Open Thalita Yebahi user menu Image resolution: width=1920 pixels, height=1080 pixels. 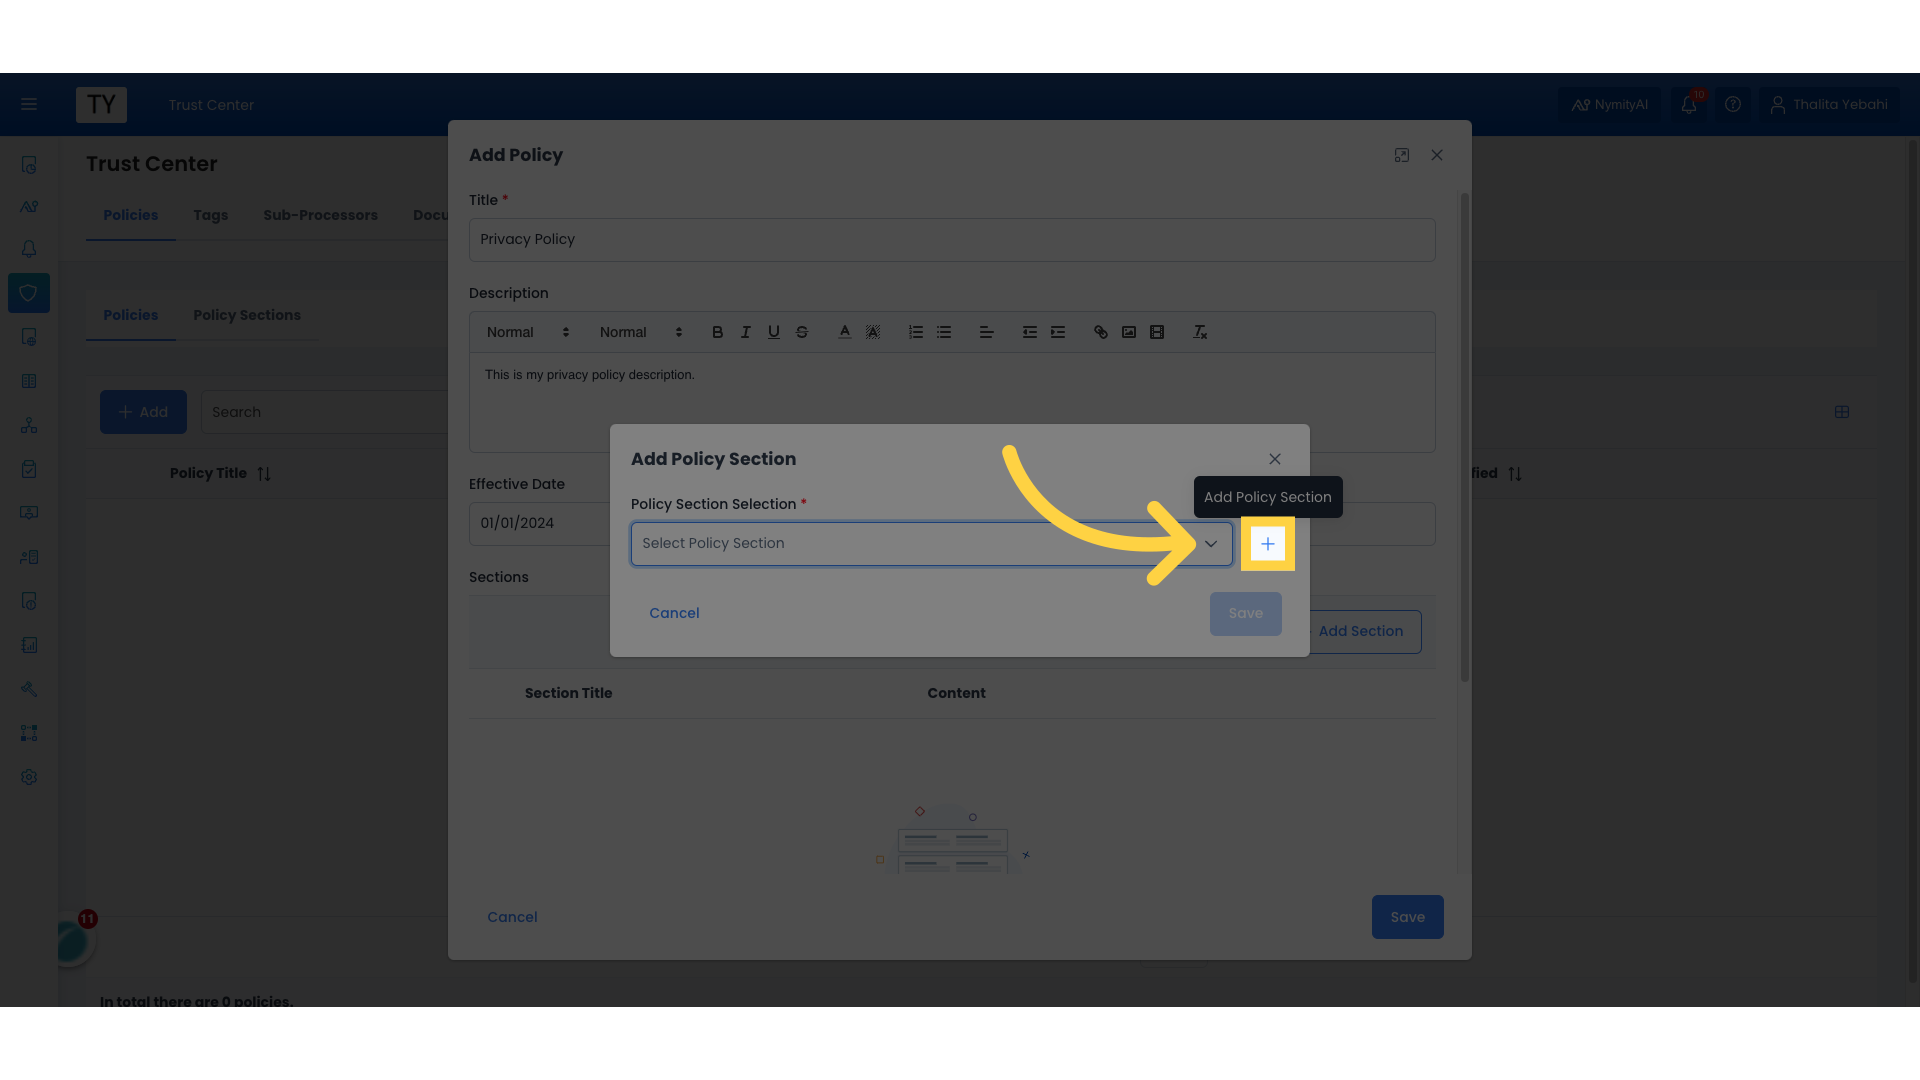click(x=1829, y=104)
